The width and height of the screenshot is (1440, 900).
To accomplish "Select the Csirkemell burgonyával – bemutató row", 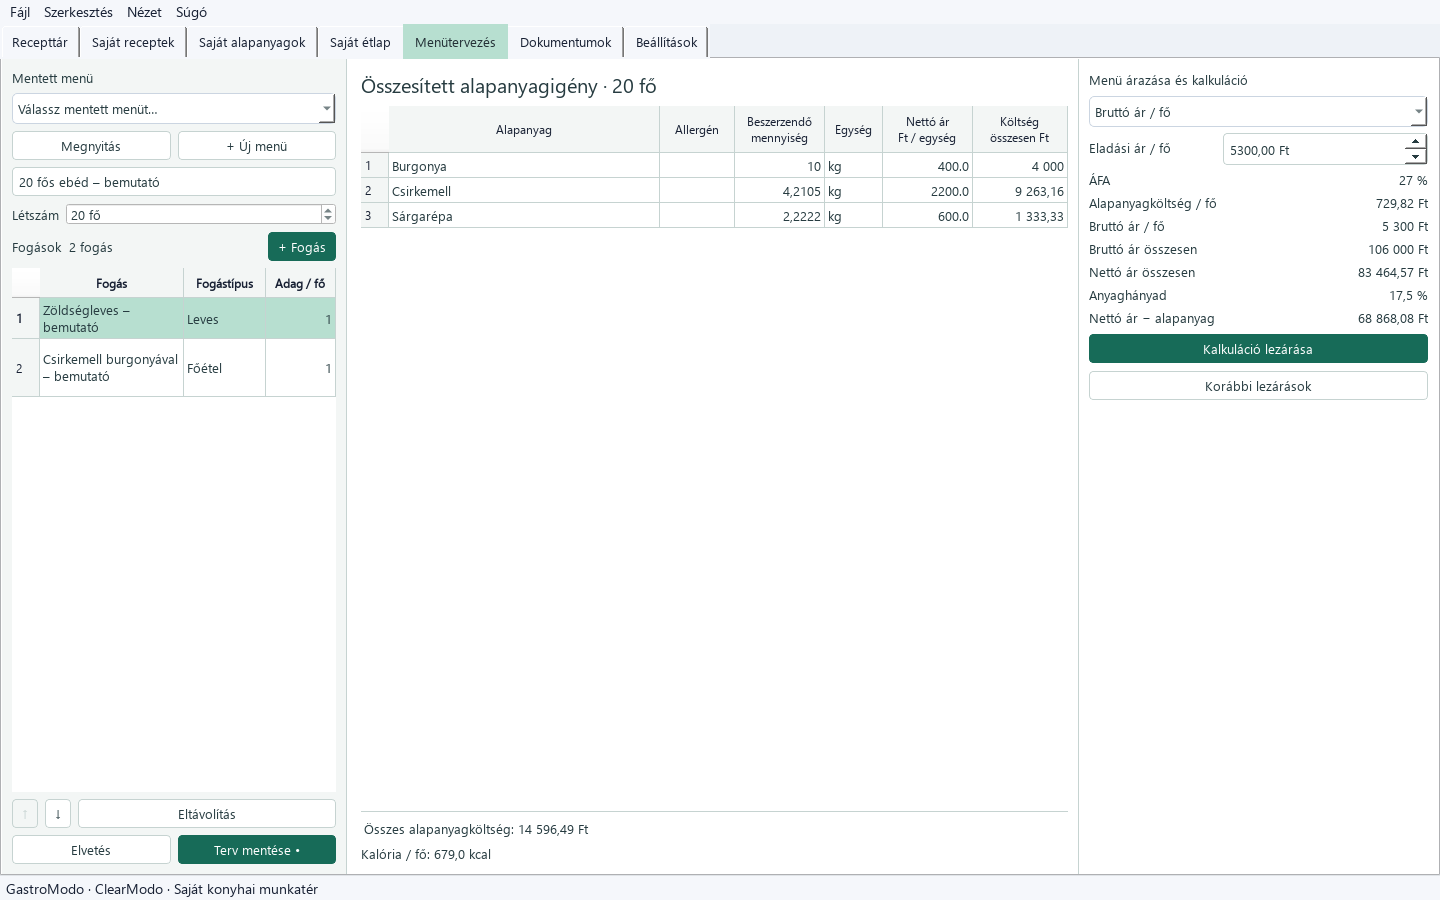I will coord(174,368).
